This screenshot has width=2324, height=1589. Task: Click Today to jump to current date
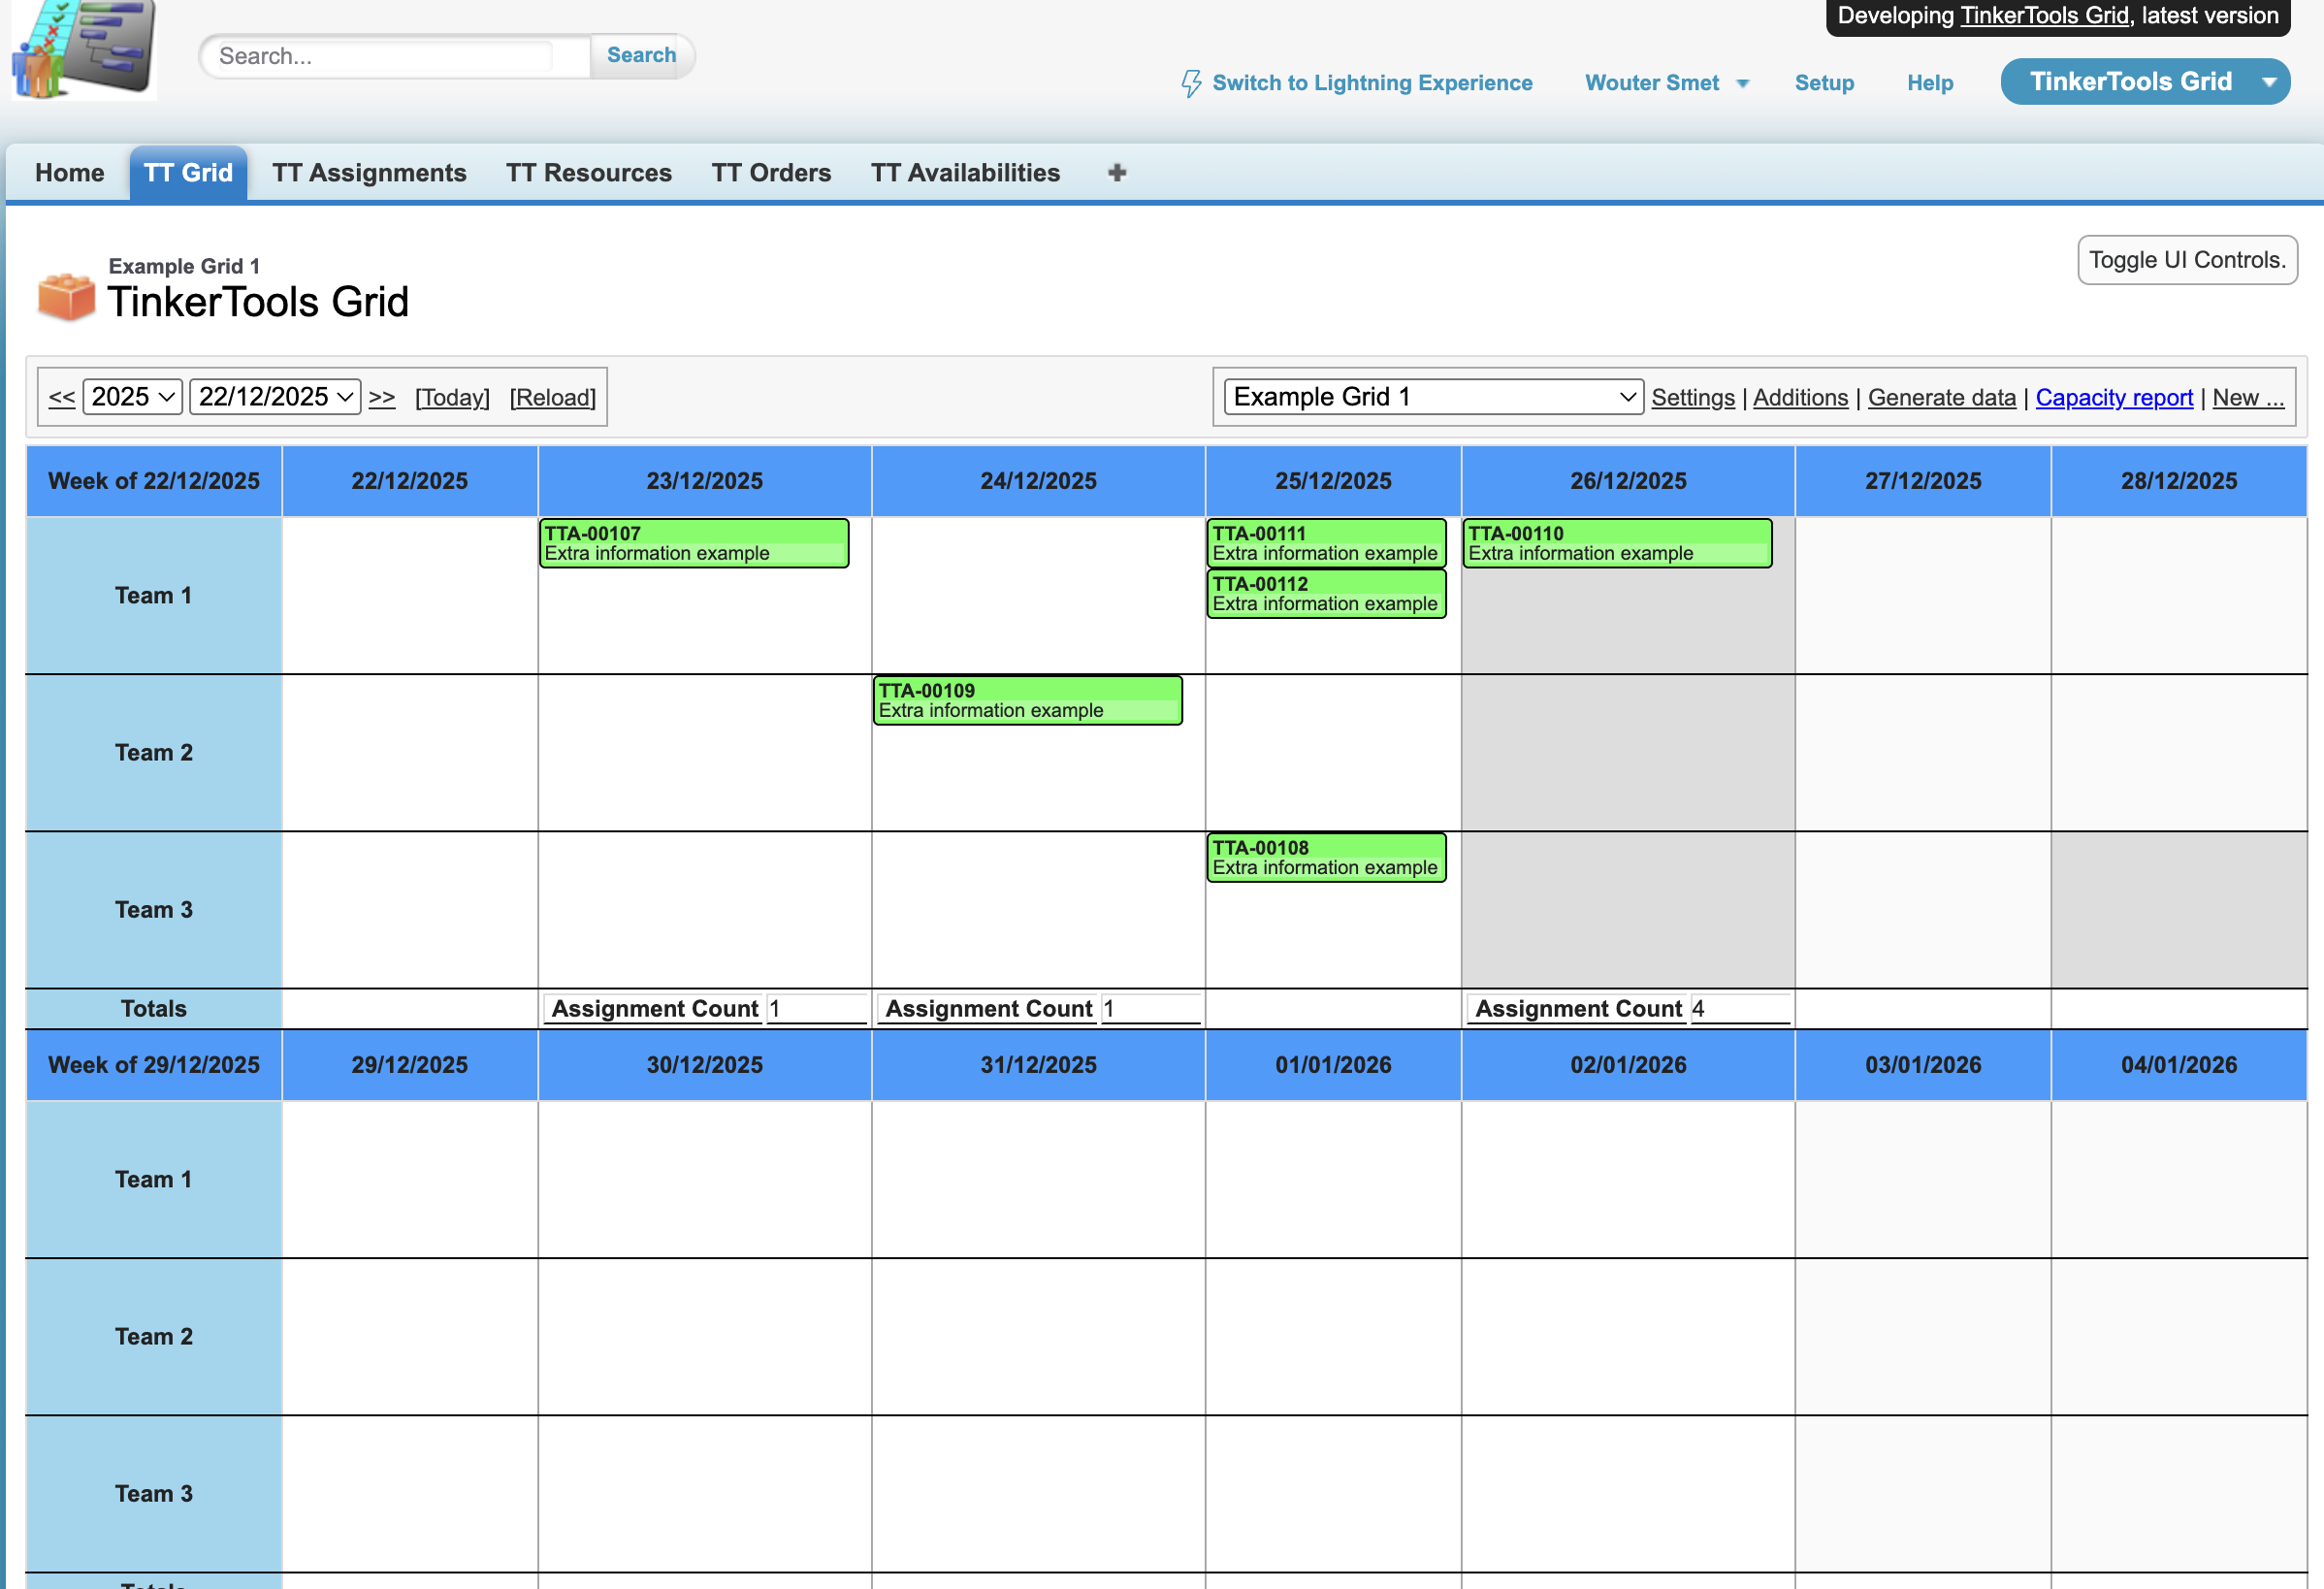point(452,397)
